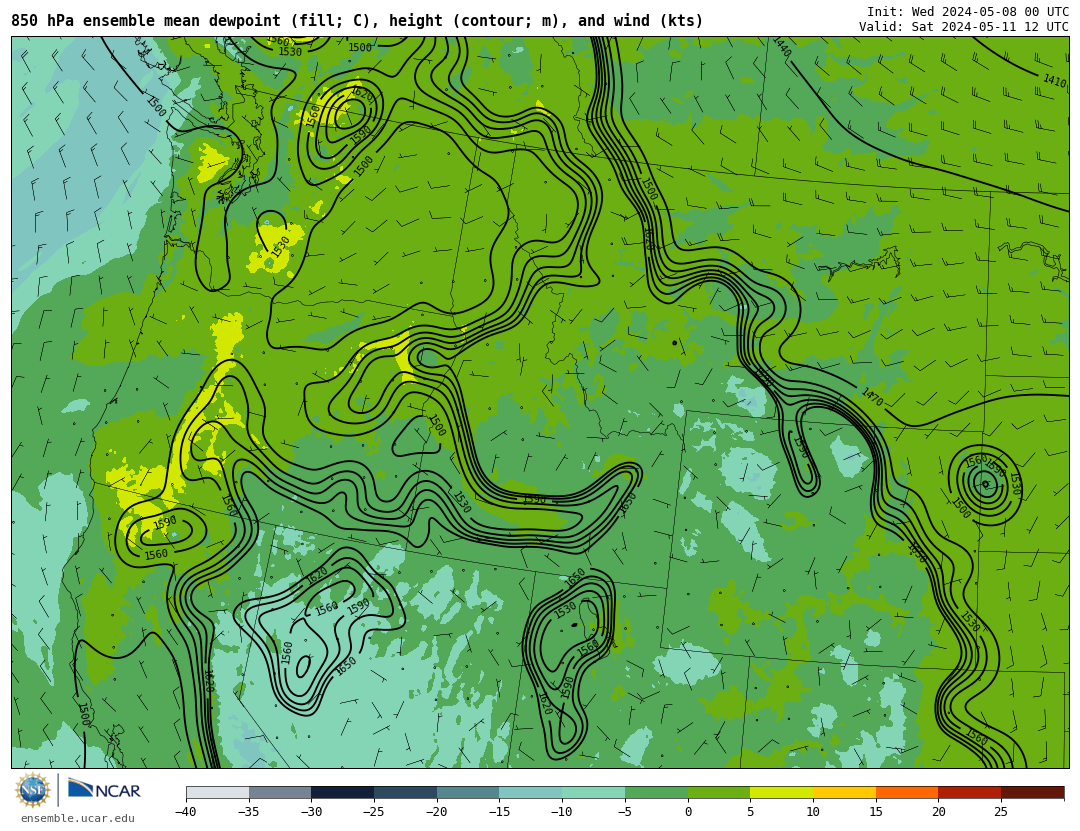The width and height of the screenshot is (1080, 831).
Task: Click the colorbar label '-25'
Action: coord(373,812)
